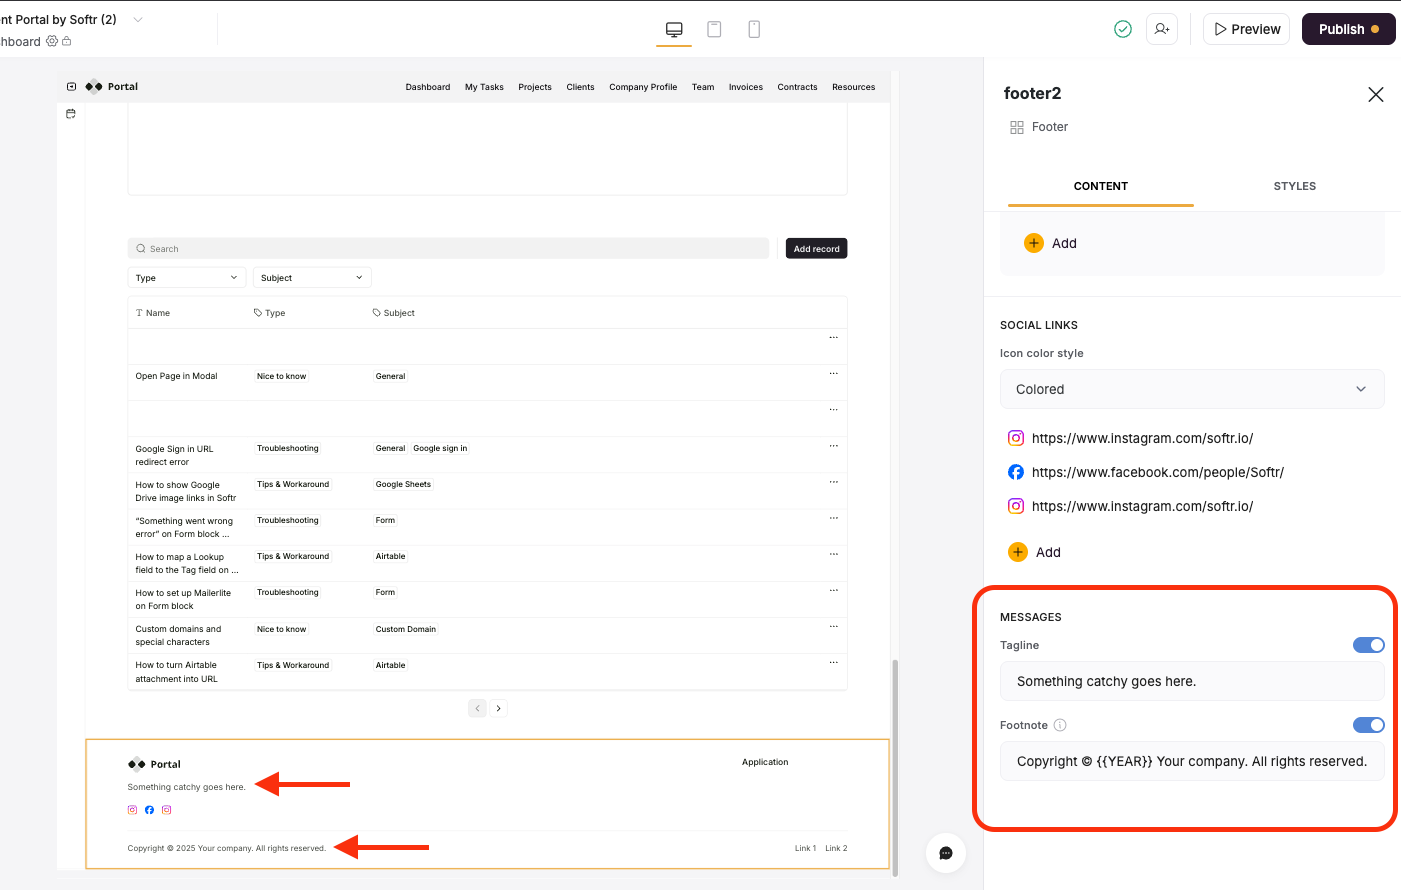The width and height of the screenshot is (1401, 890).
Task: Click the canvas vertical scrollbar
Action: (x=895, y=767)
